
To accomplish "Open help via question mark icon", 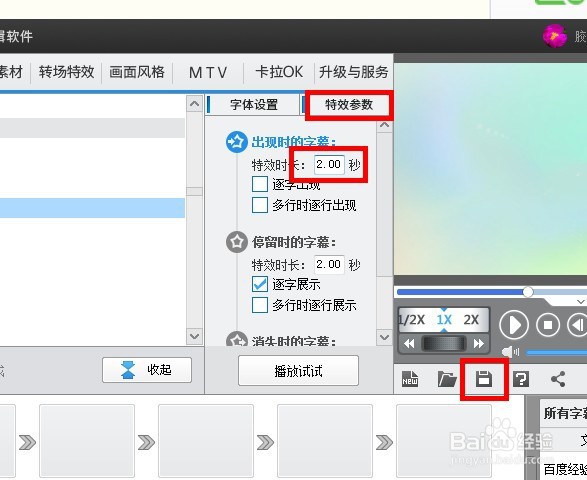I will tap(521, 379).
